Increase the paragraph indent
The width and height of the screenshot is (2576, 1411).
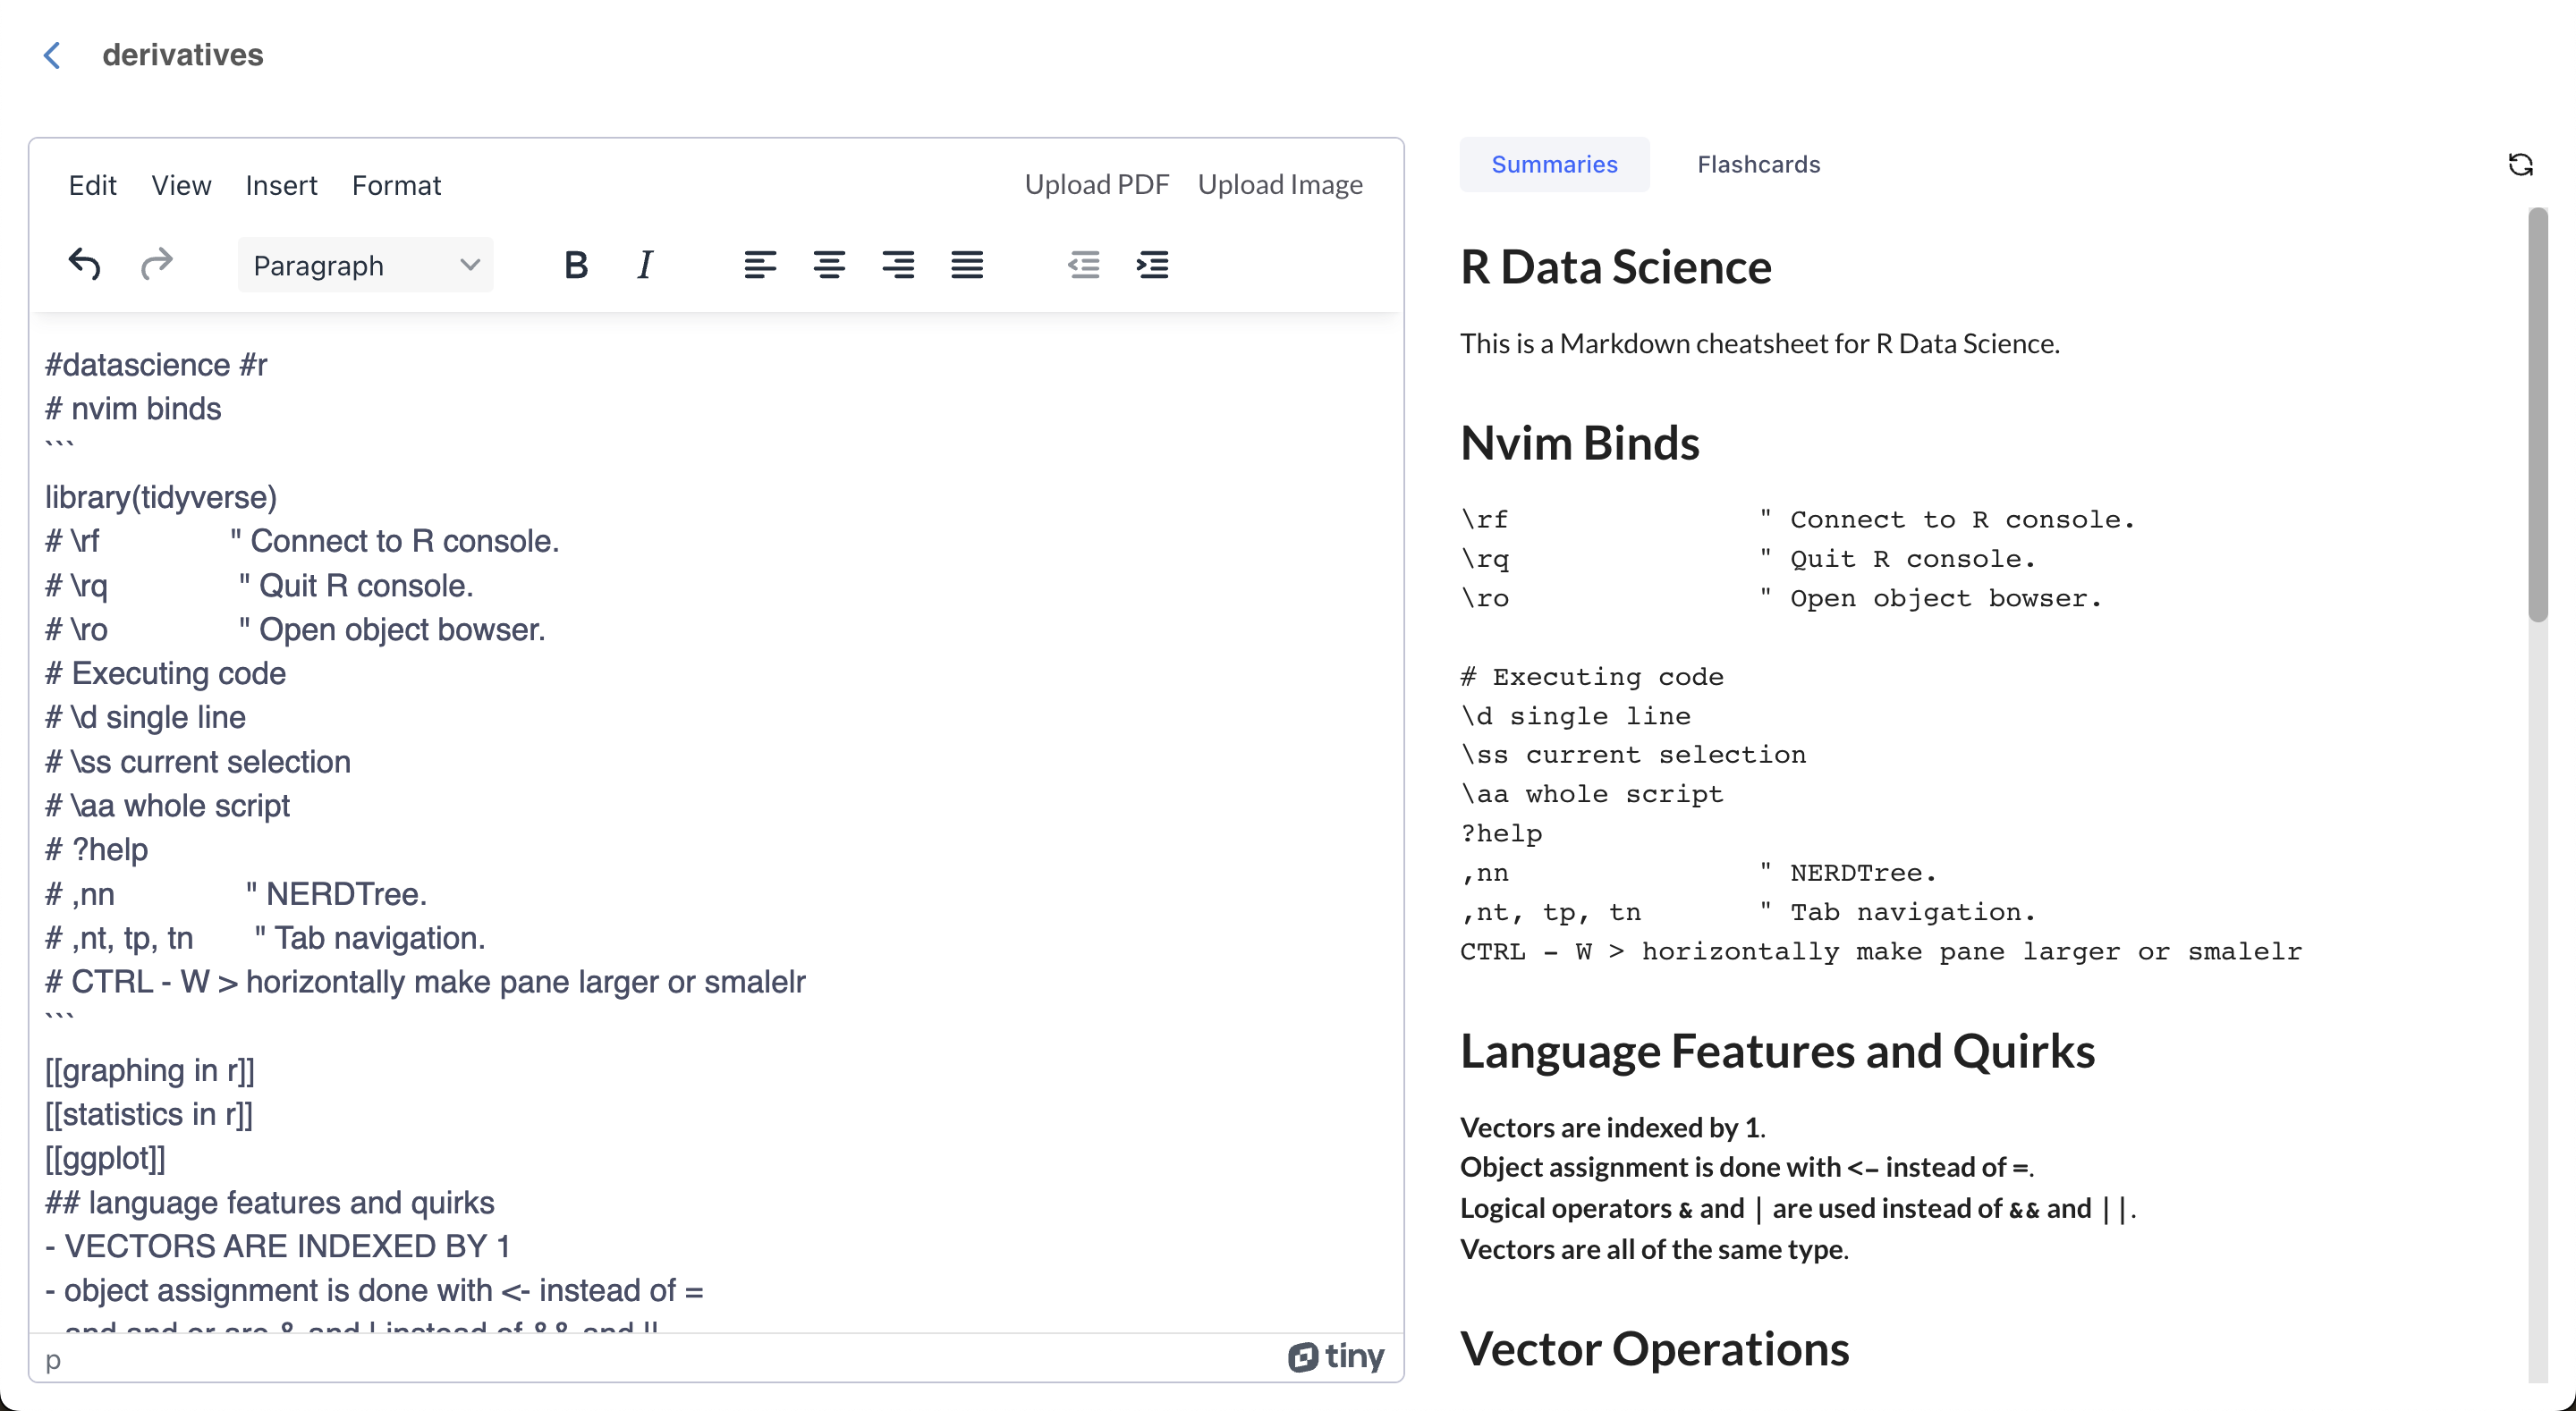click(x=1152, y=265)
